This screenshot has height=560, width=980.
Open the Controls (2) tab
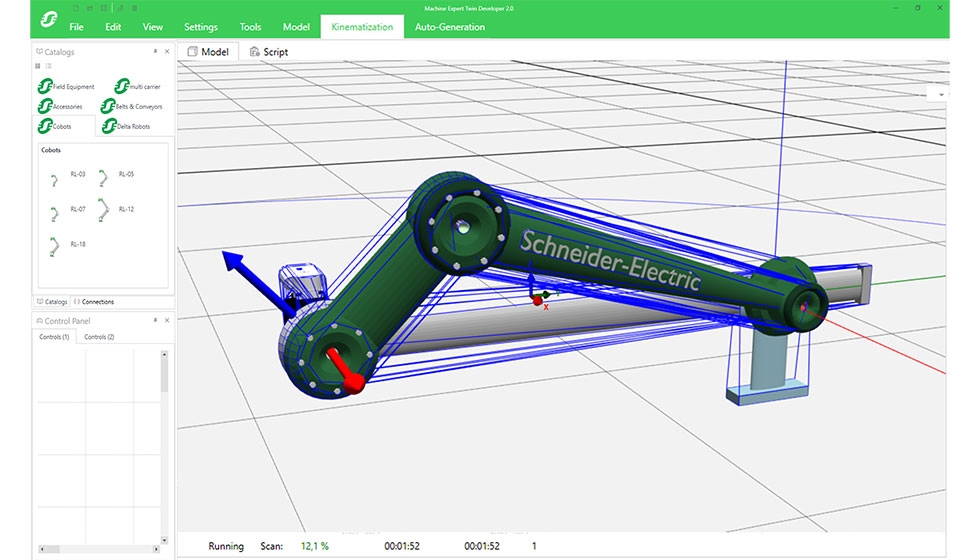(x=99, y=337)
